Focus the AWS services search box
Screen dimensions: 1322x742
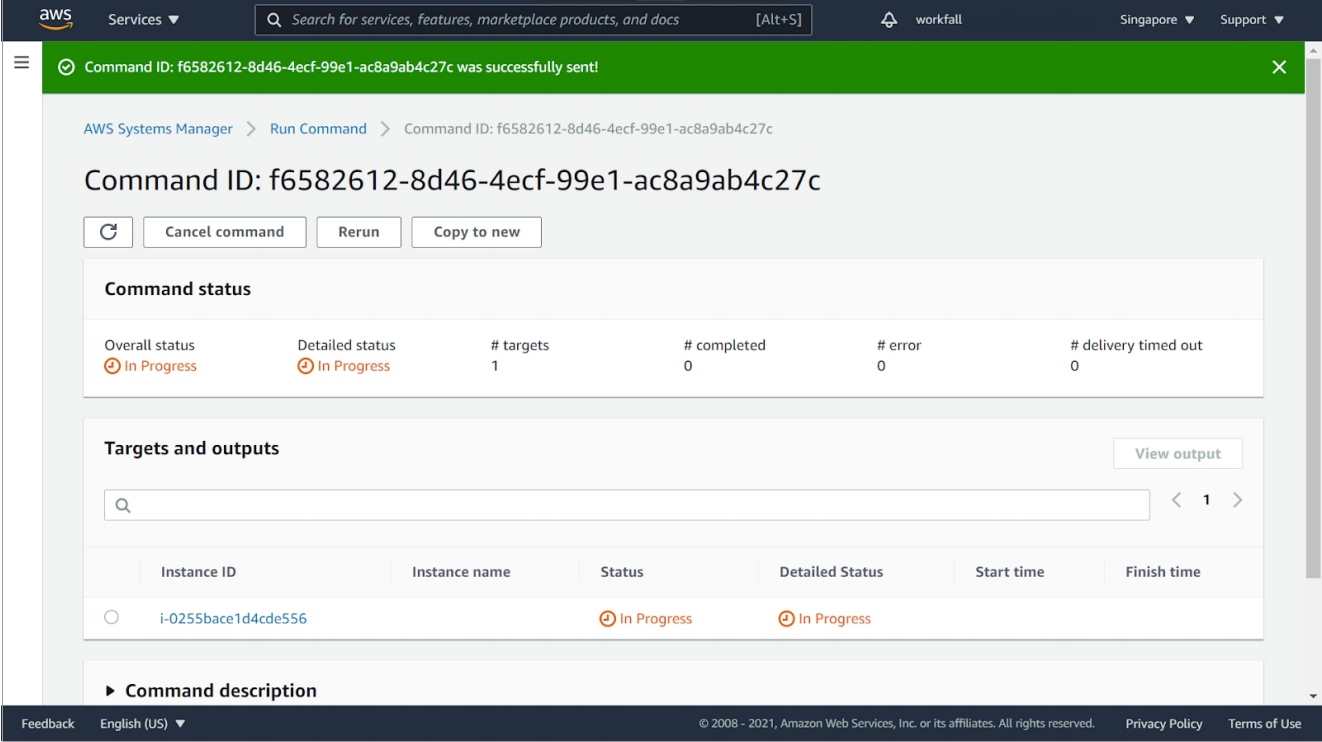(533, 20)
